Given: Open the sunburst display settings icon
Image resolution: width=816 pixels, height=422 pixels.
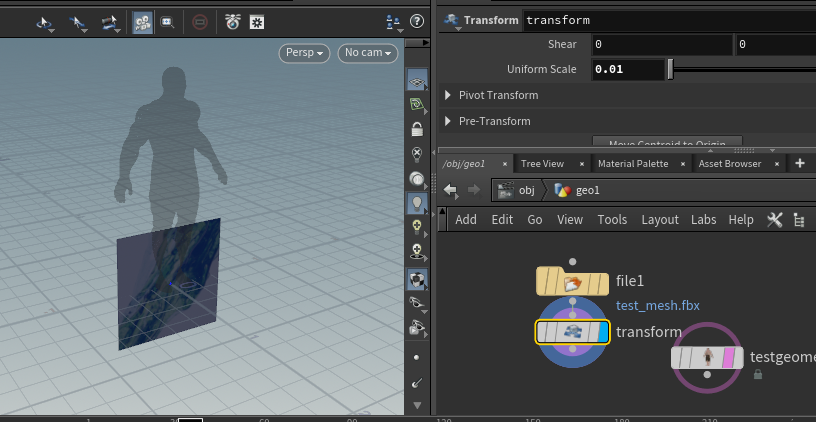Looking at the screenshot, I should coord(257,22).
